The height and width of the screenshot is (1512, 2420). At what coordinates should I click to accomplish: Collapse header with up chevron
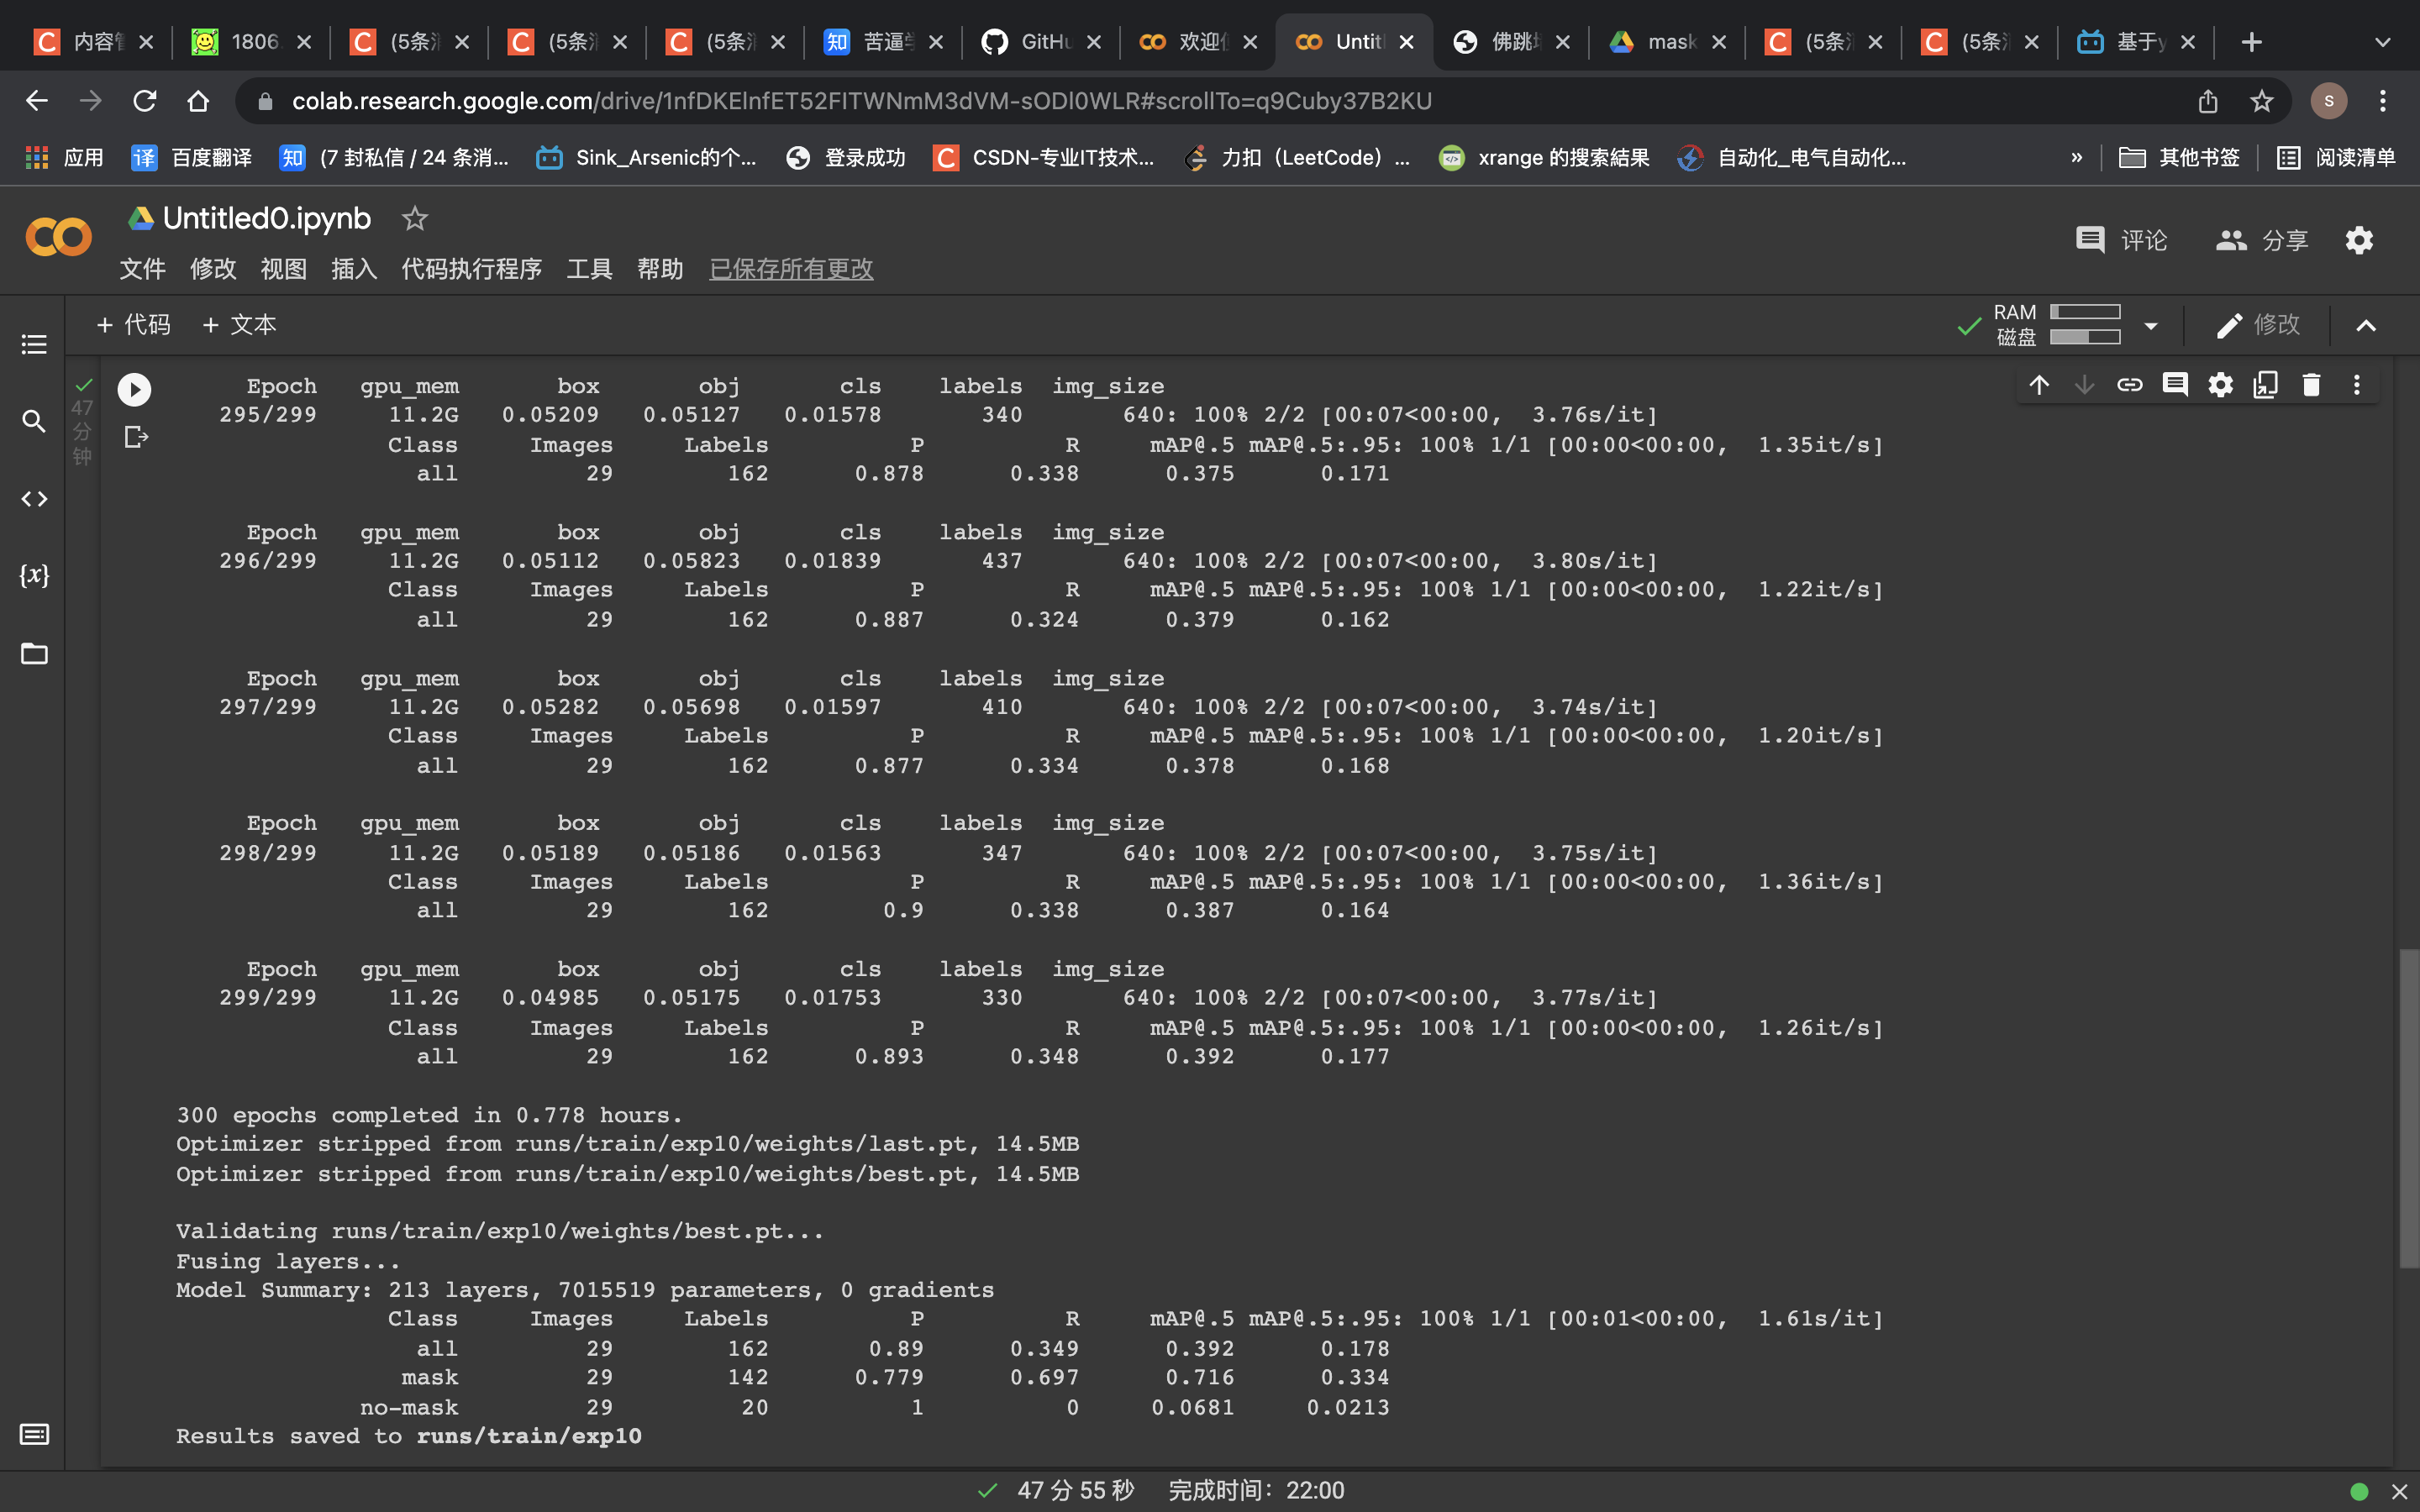[2366, 326]
